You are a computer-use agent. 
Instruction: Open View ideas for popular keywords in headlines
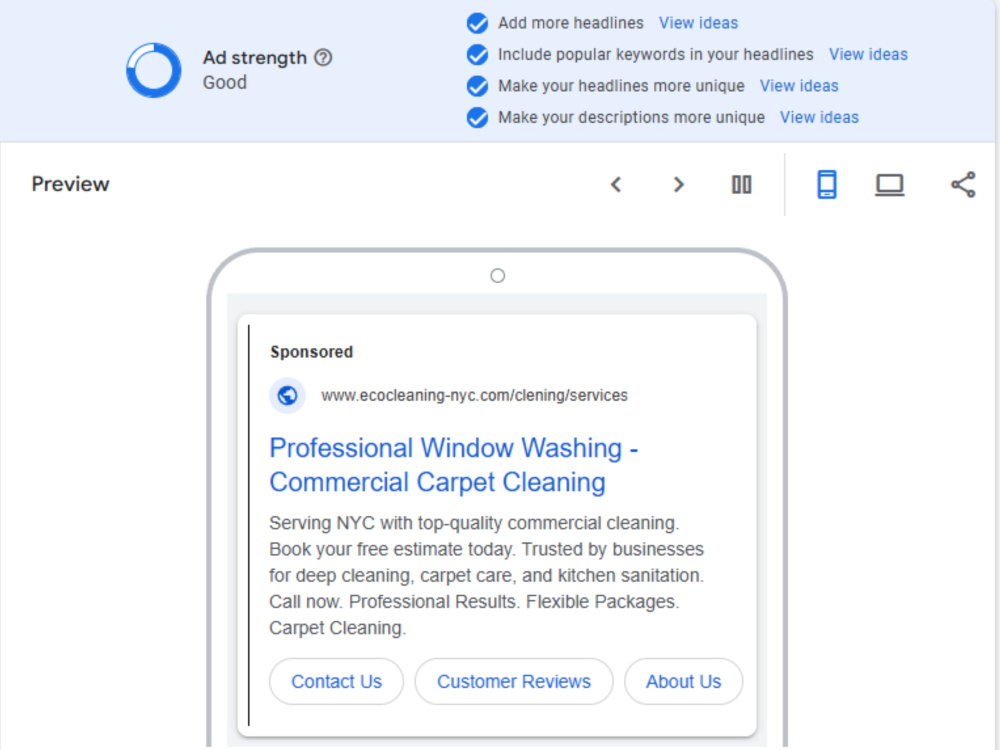pyautogui.click(x=868, y=54)
